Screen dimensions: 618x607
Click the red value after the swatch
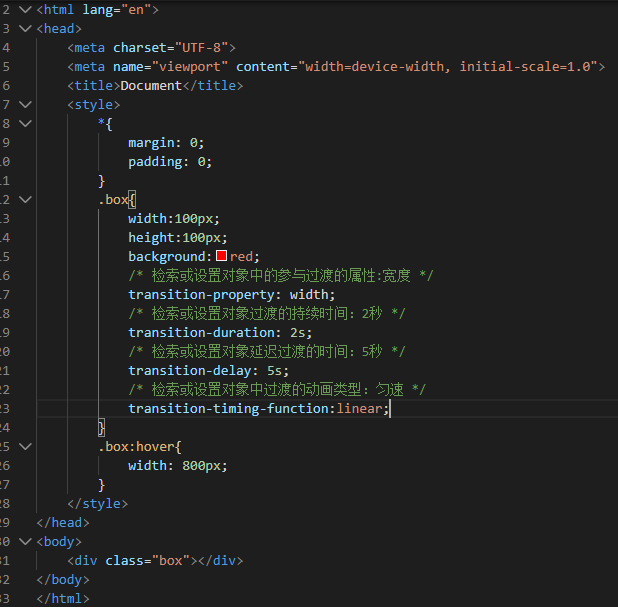pos(241,257)
